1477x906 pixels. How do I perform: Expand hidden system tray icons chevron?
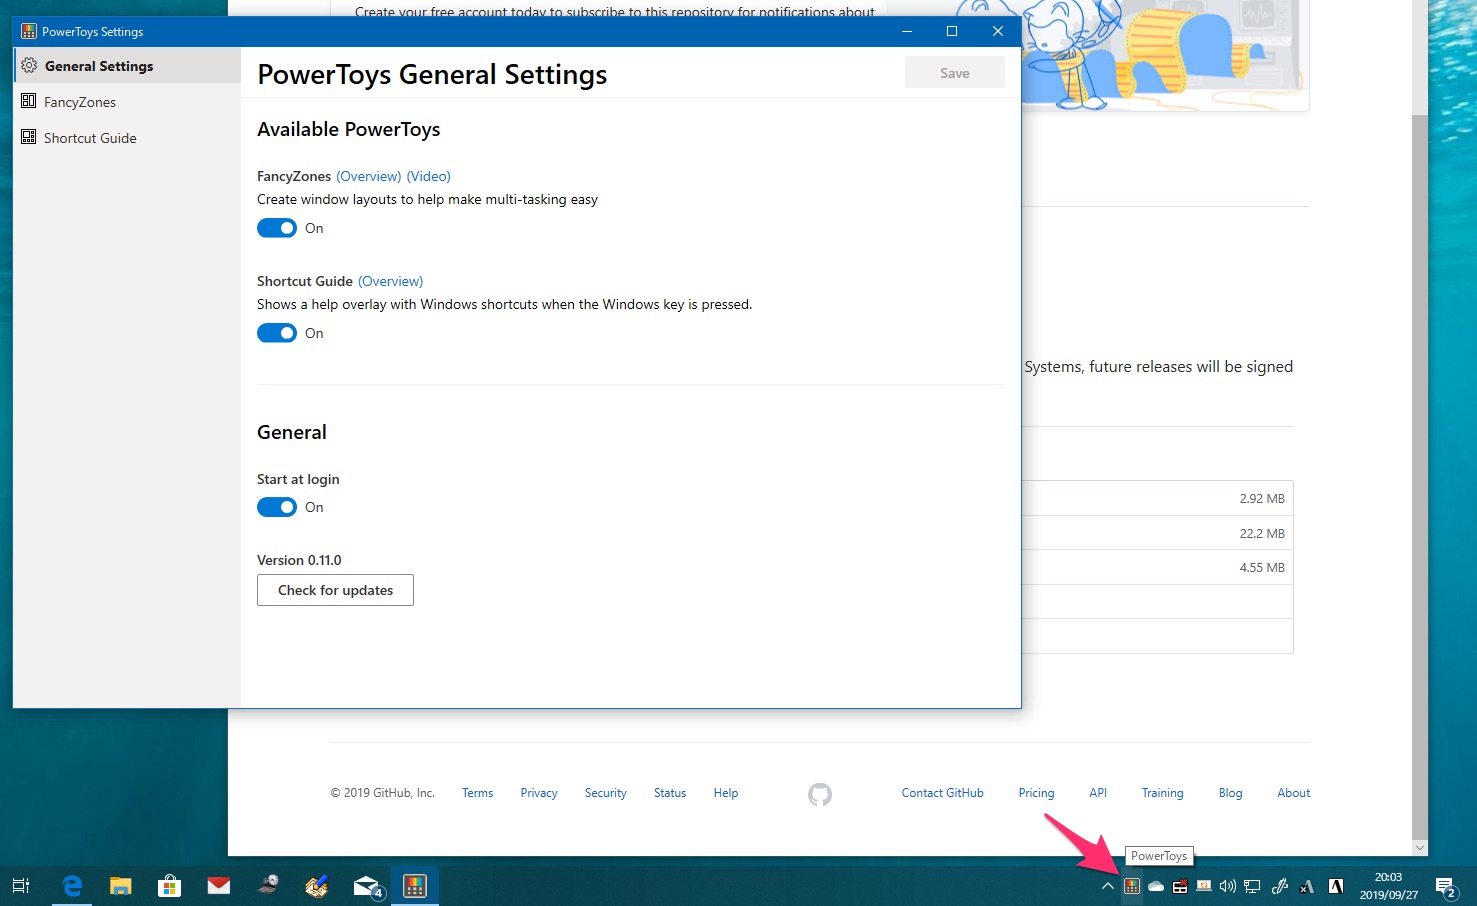pyautogui.click(x=1108, y=886)
